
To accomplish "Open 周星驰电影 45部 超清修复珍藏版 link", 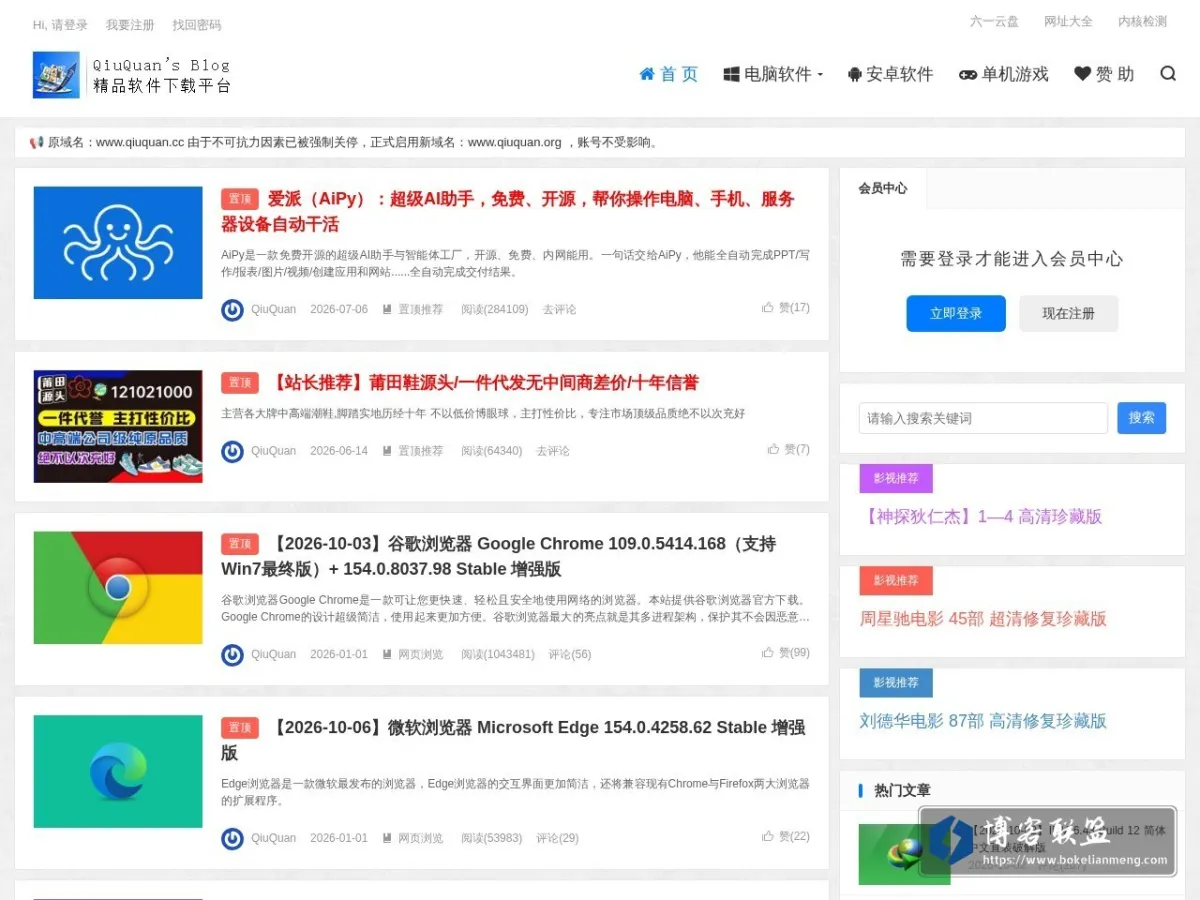I will tap(983, 619).
